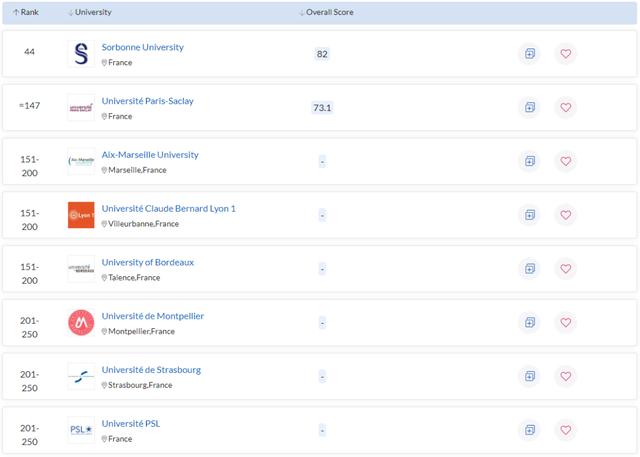This screenshot has height=457, width=640.
Task: Add Sorbonne University to compare list
Action: point(529,54)
